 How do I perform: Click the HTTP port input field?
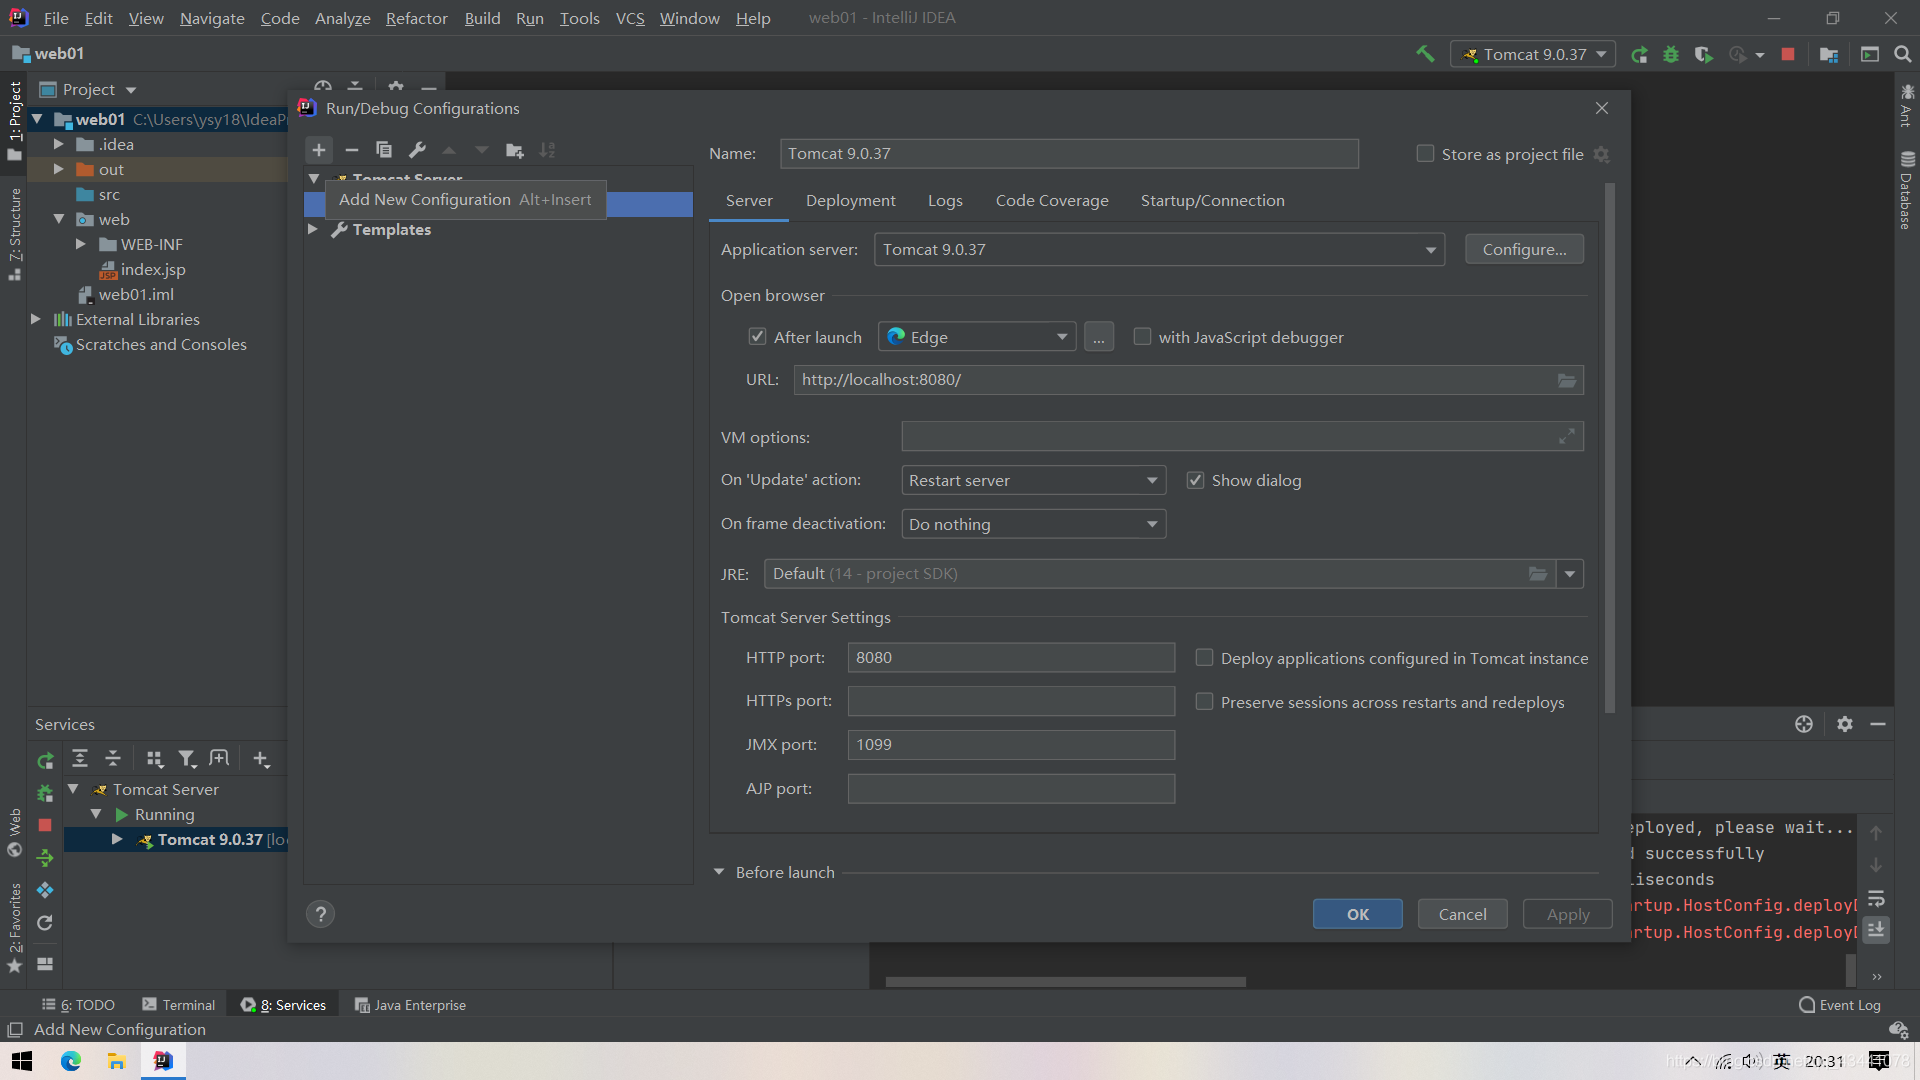tap(1010, 657)
